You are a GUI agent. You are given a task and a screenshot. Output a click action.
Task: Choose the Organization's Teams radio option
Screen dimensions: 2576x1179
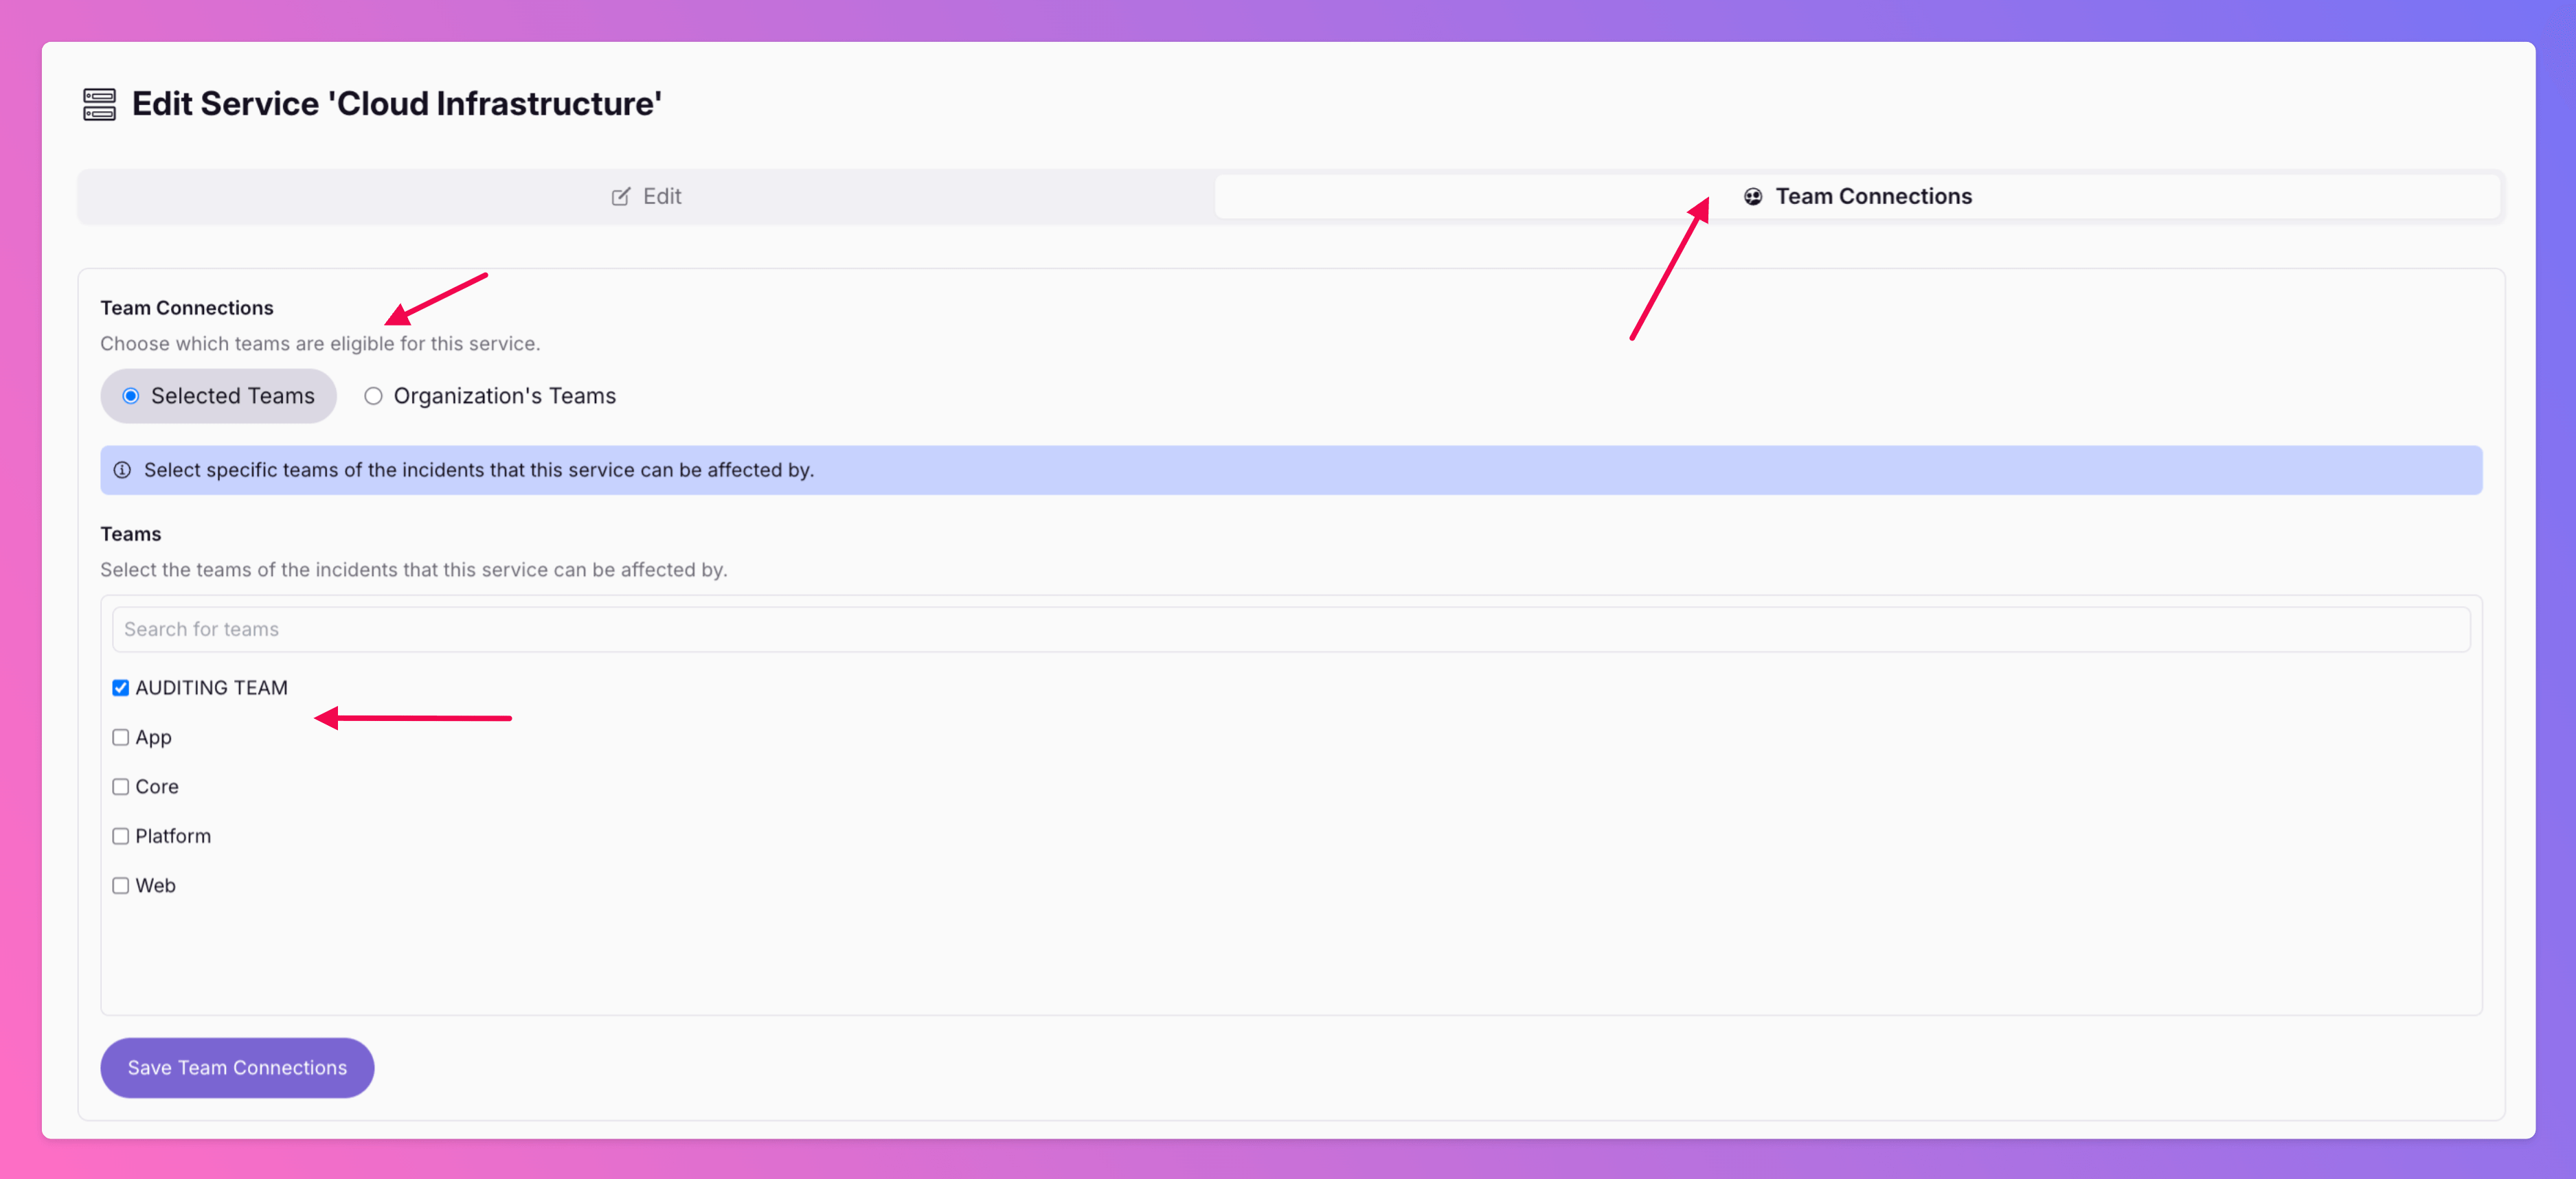[373, 396]
